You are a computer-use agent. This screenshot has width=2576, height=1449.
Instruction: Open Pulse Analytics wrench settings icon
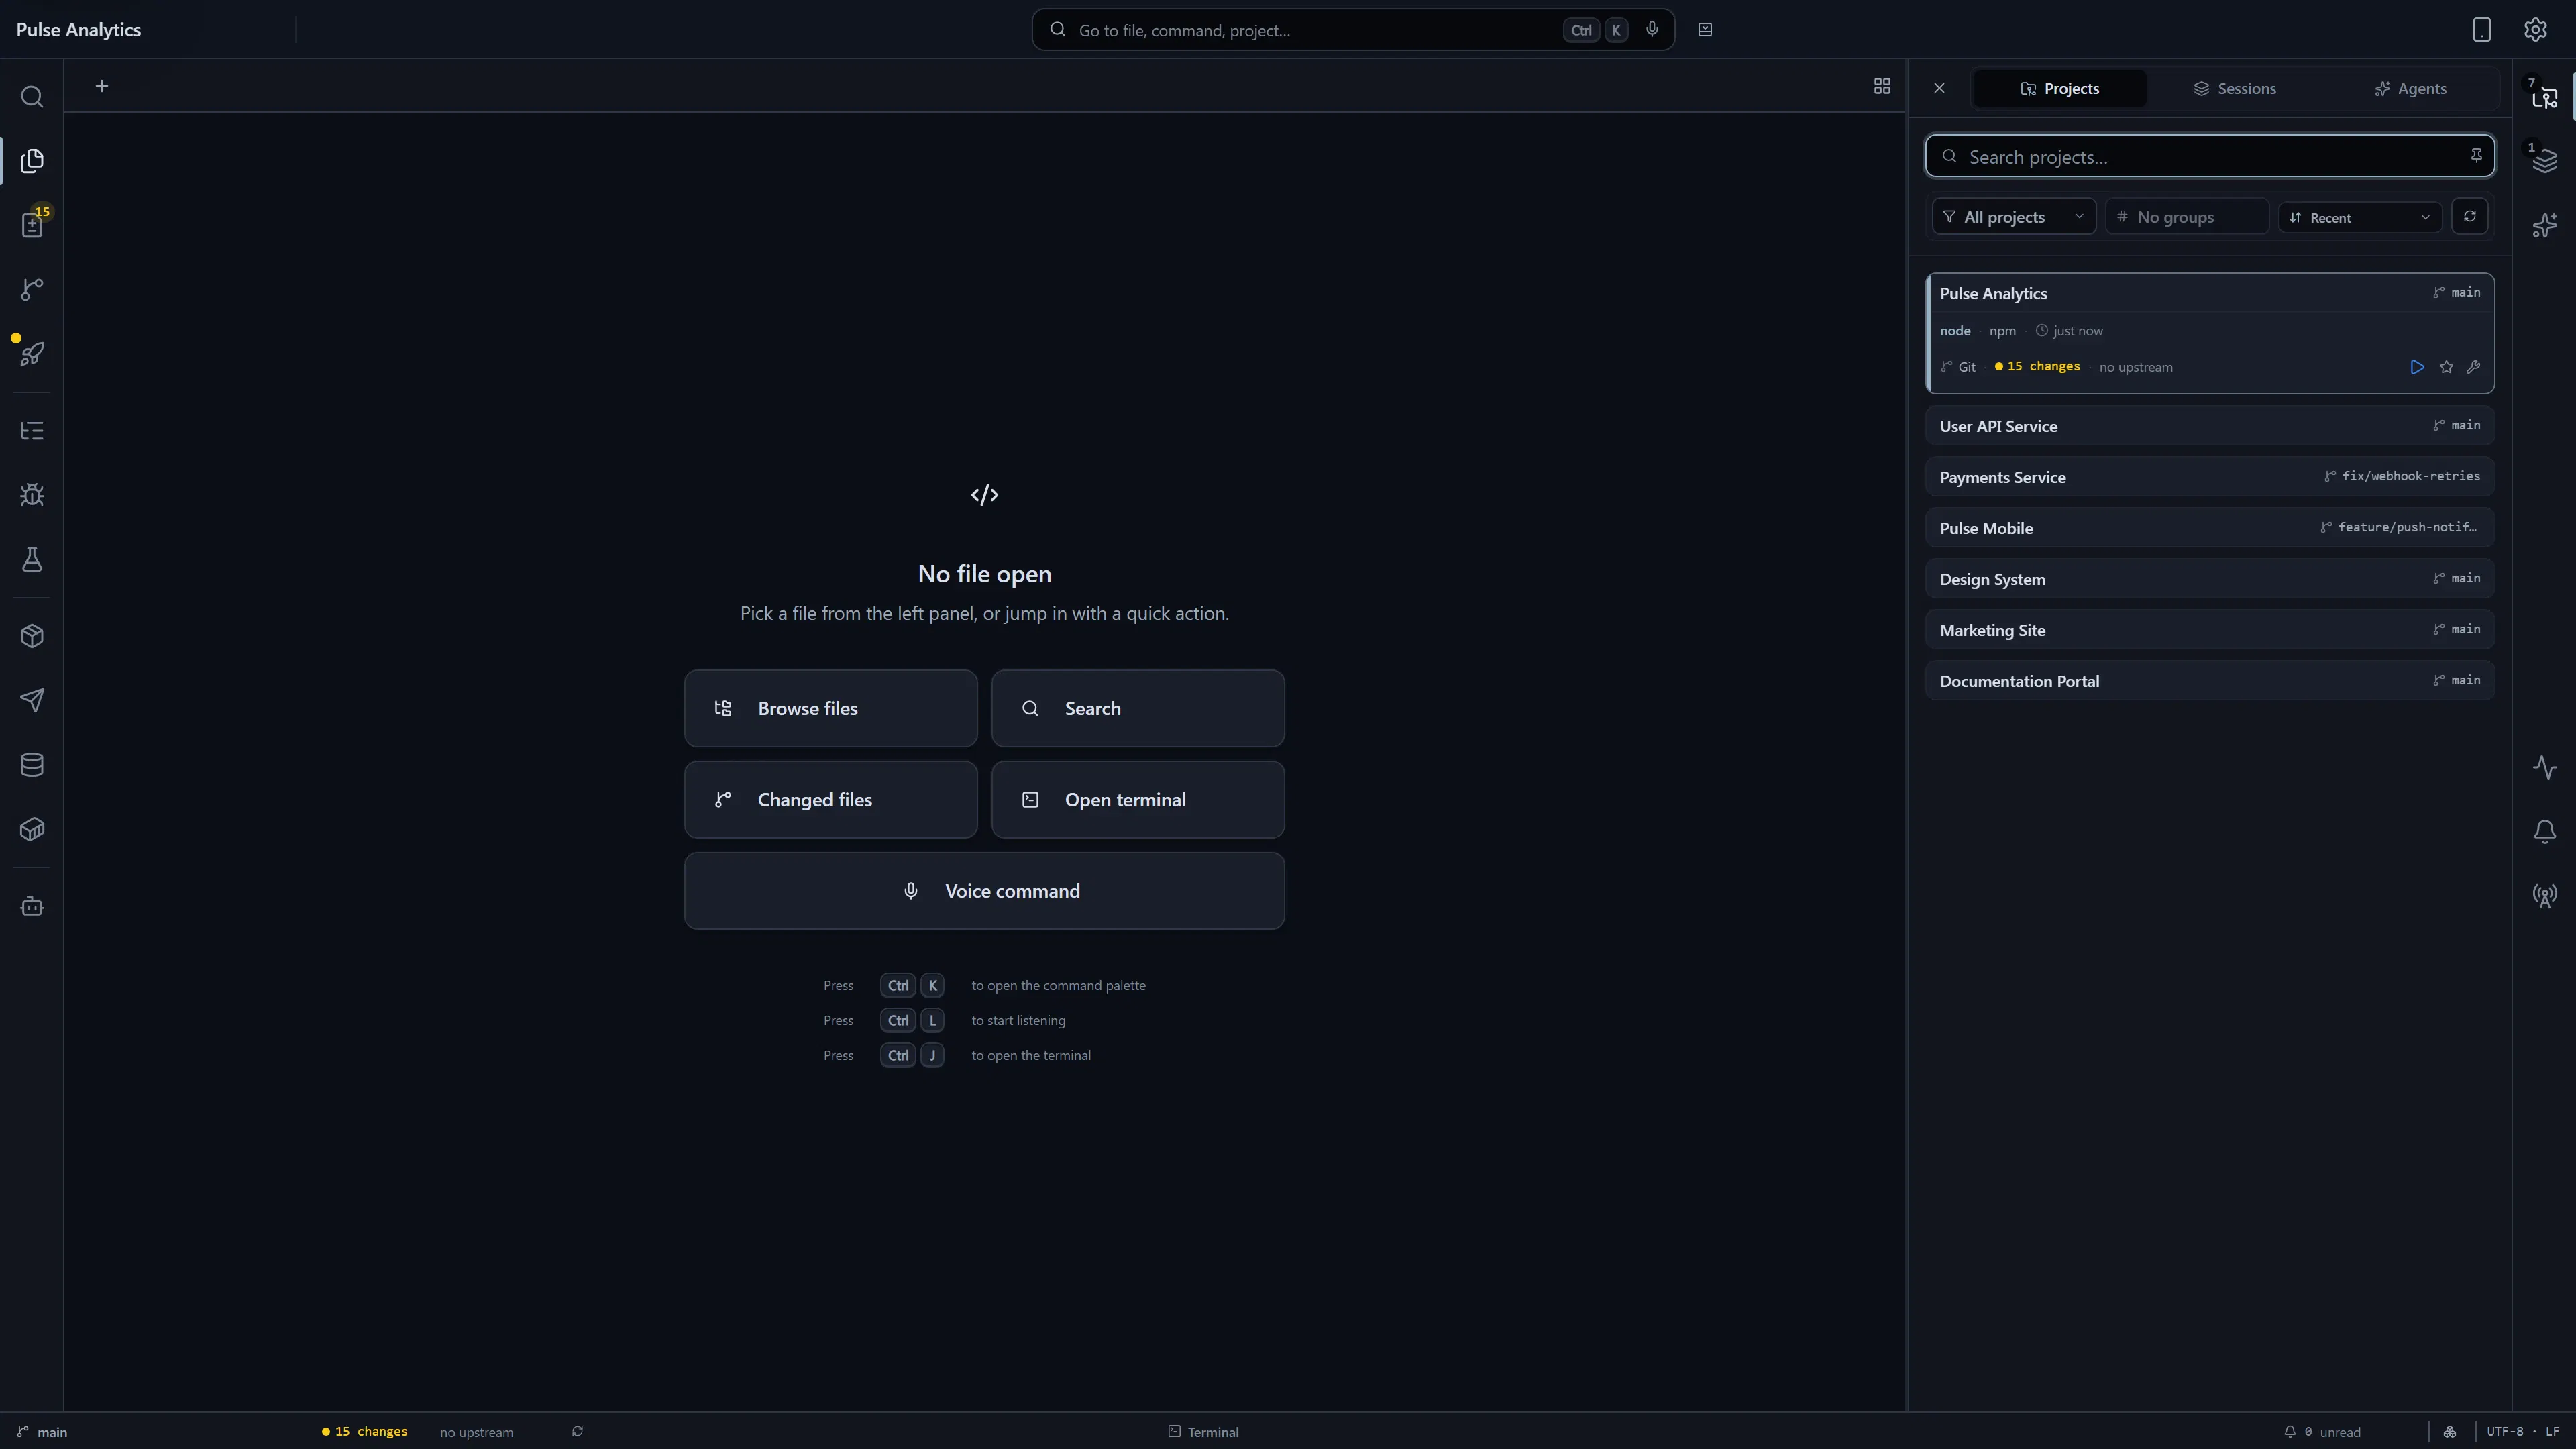[2474, 367]
